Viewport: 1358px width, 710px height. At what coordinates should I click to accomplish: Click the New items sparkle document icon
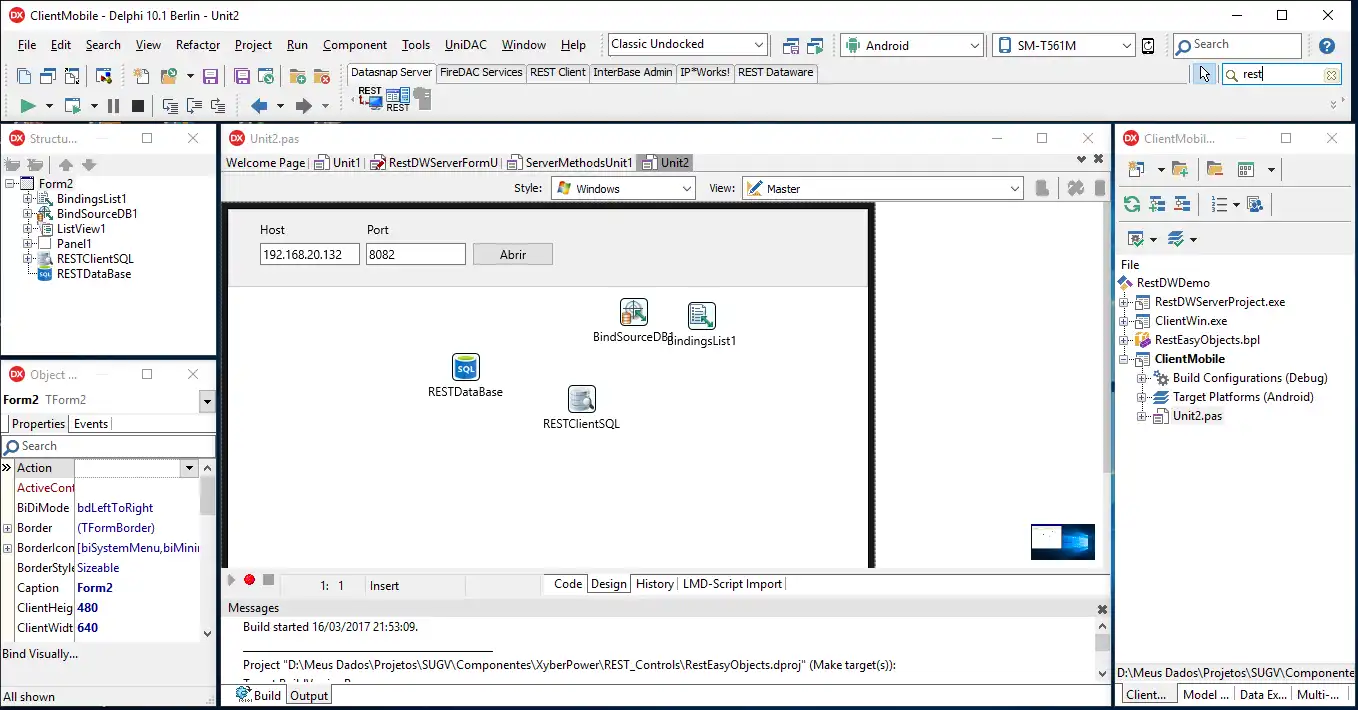(x=141, y=76)
